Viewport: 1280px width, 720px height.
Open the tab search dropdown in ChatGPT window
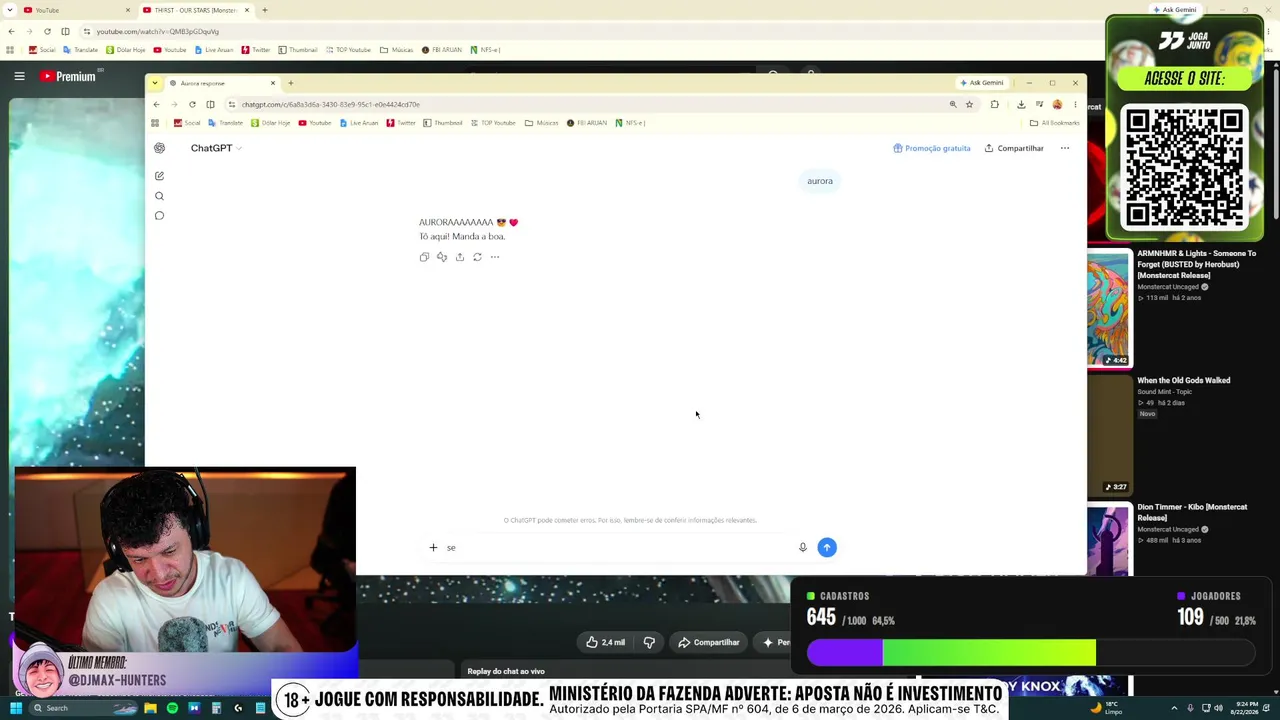157,83
